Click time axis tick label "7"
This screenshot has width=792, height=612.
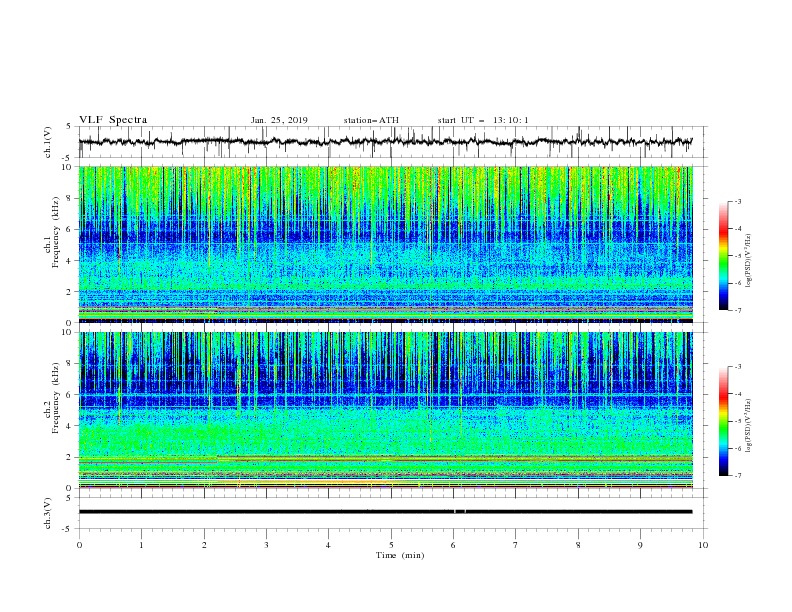tap(516, 545)
